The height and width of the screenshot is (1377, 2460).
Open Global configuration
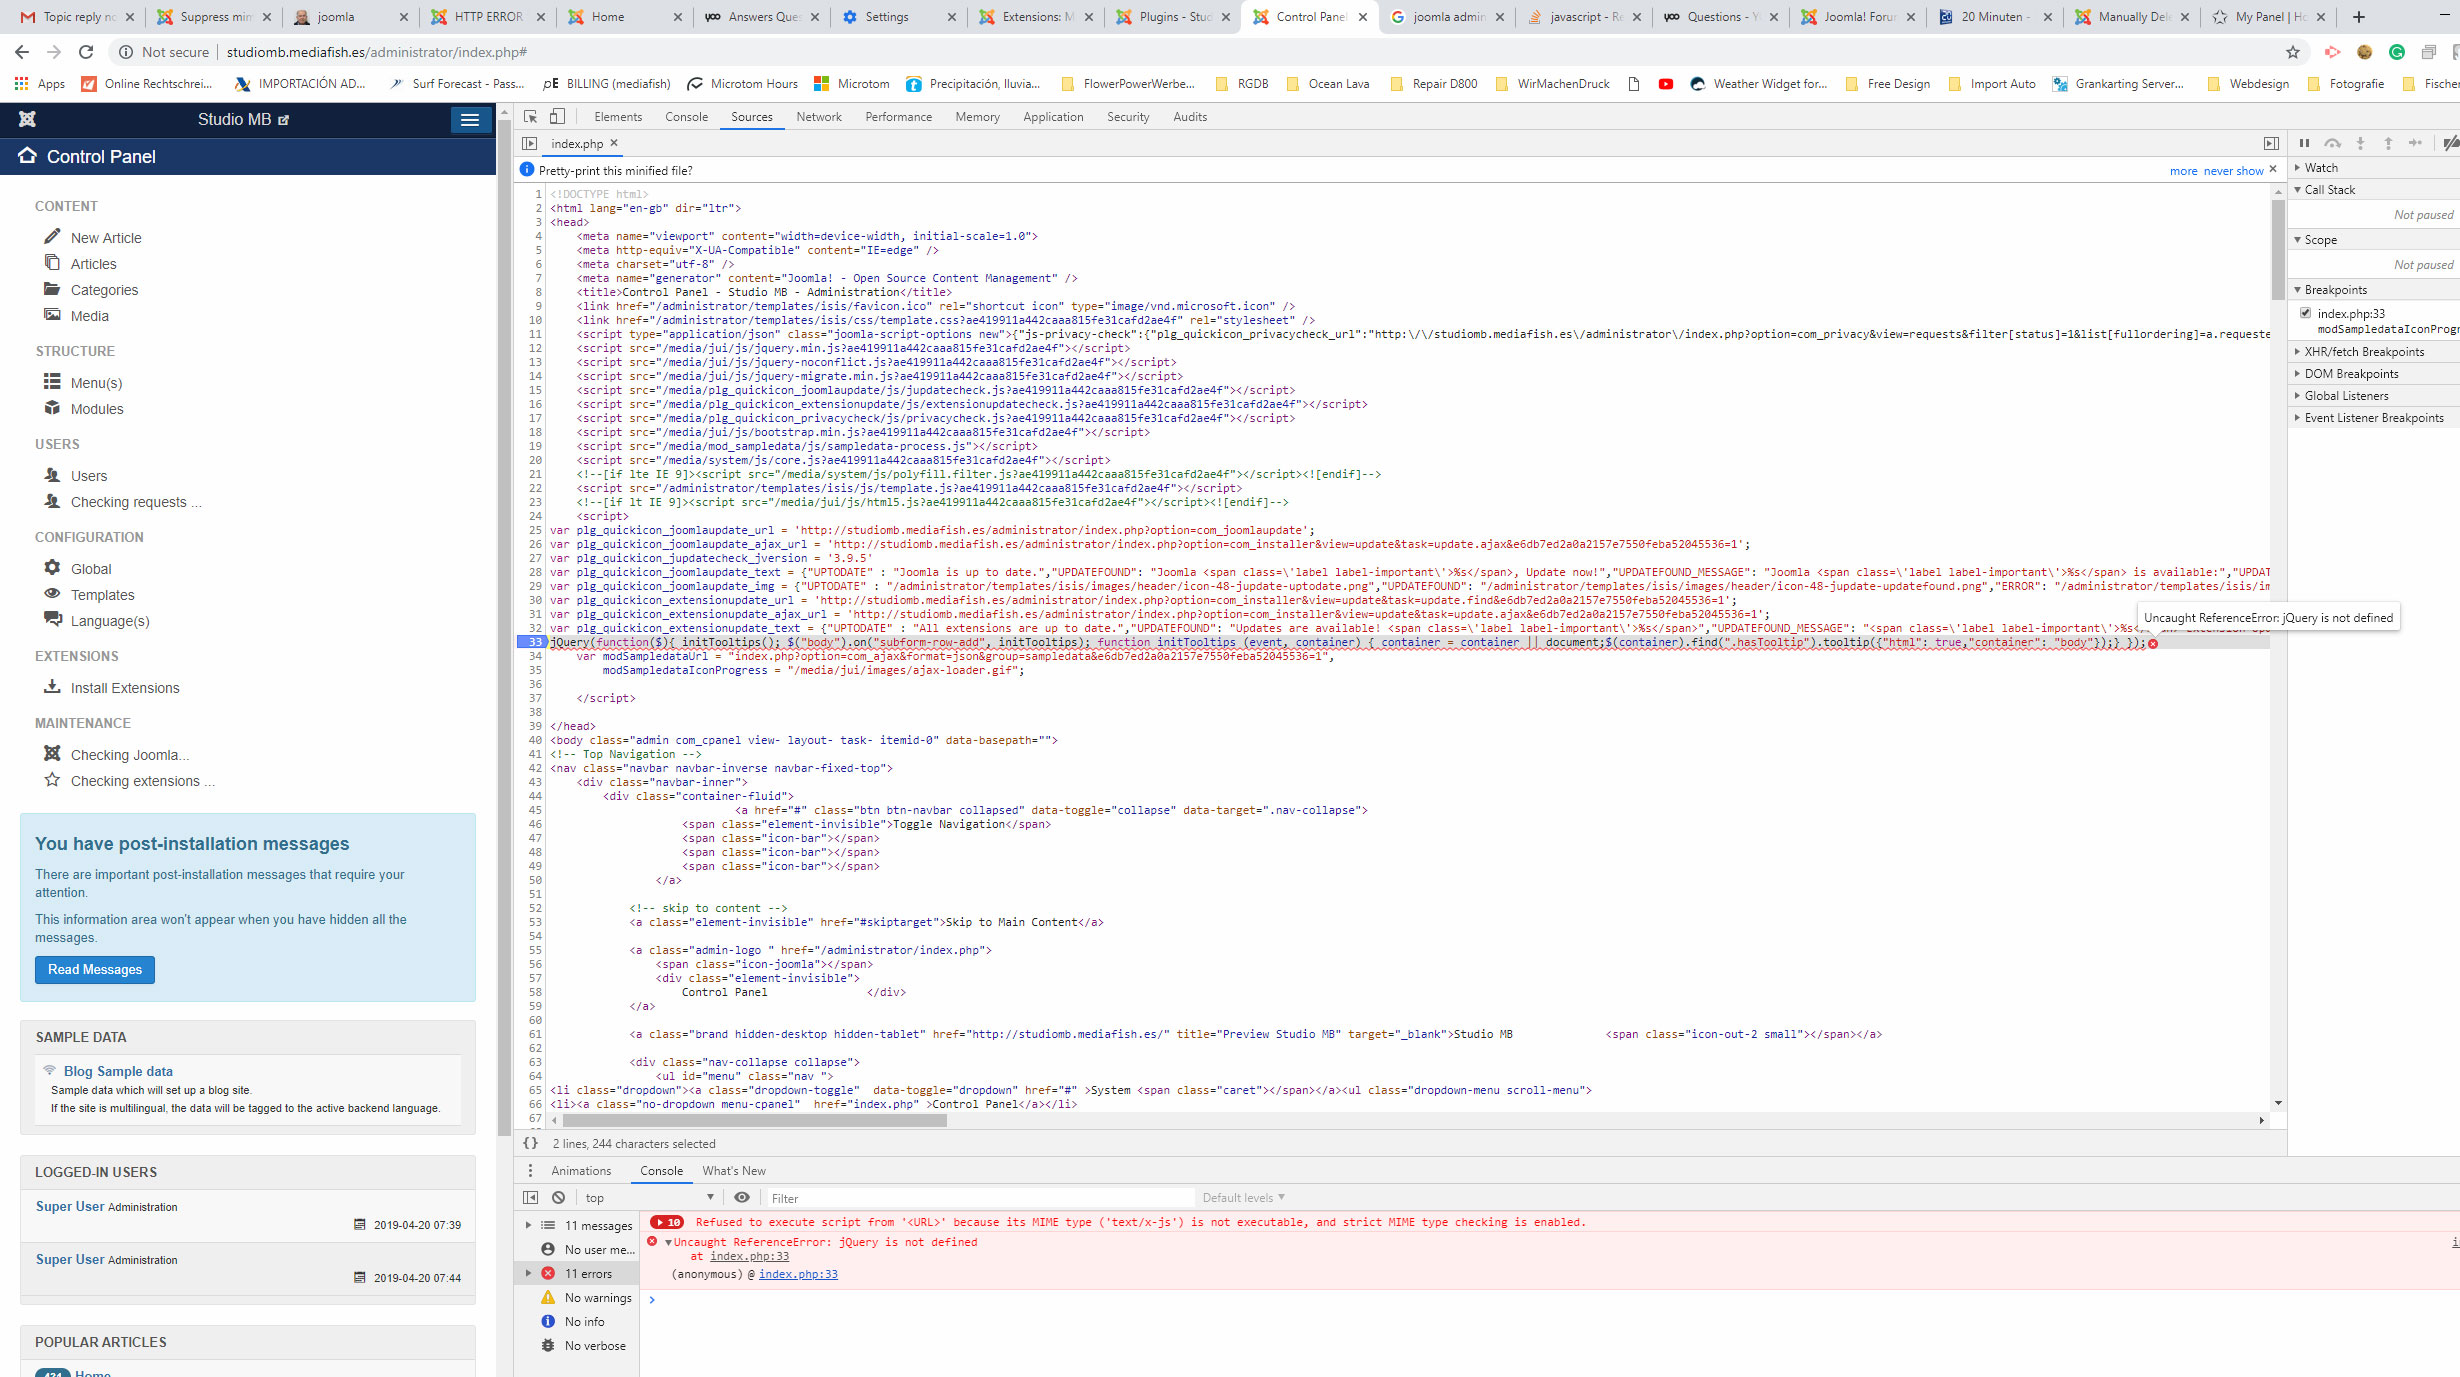[x=91, y=569]
